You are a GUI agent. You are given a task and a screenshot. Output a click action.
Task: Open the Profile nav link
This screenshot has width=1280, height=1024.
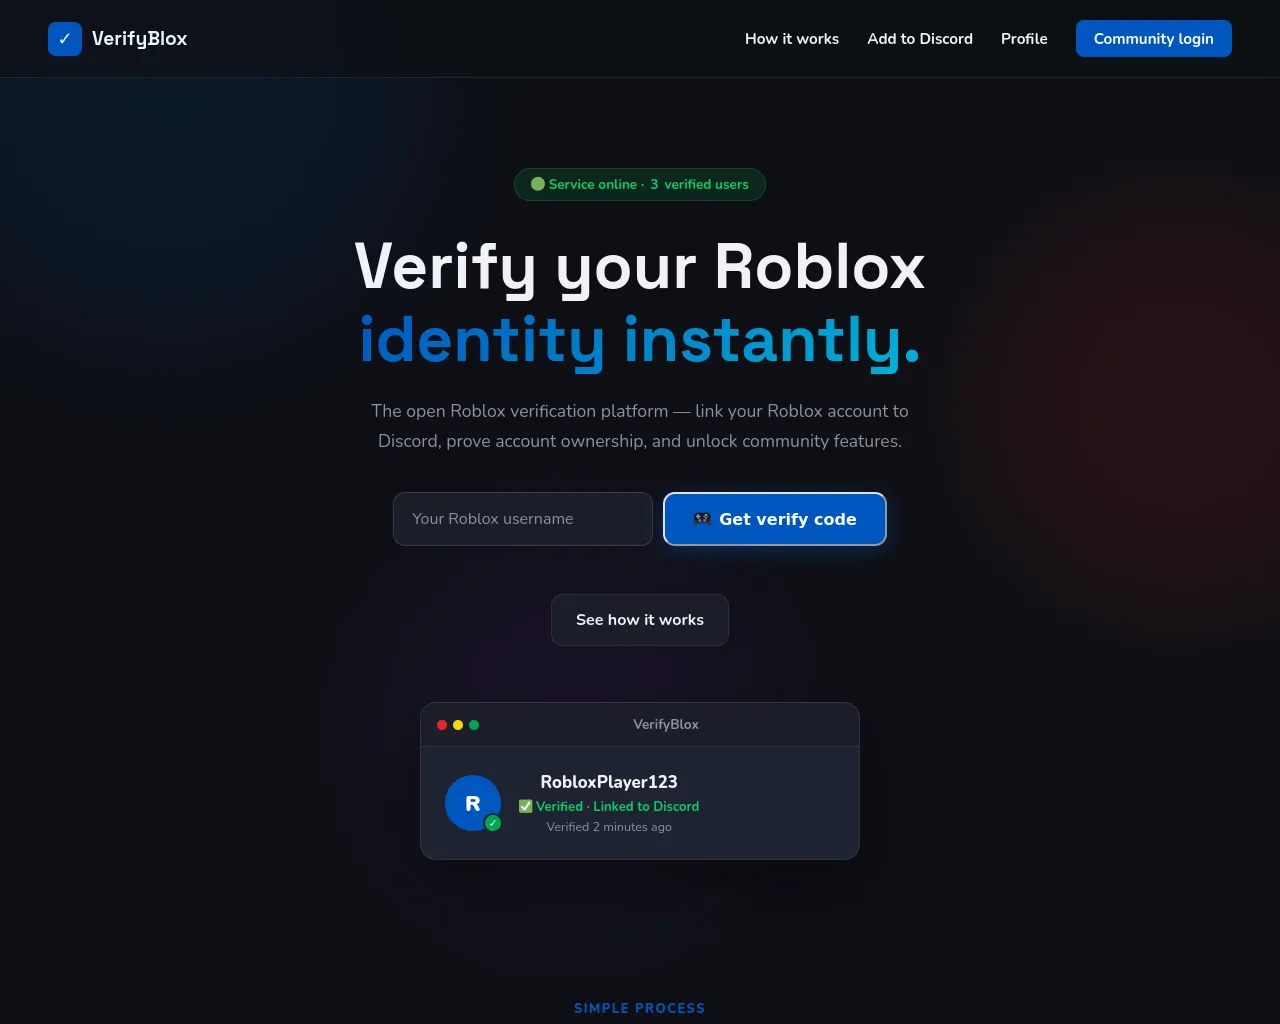(1024, 39)
